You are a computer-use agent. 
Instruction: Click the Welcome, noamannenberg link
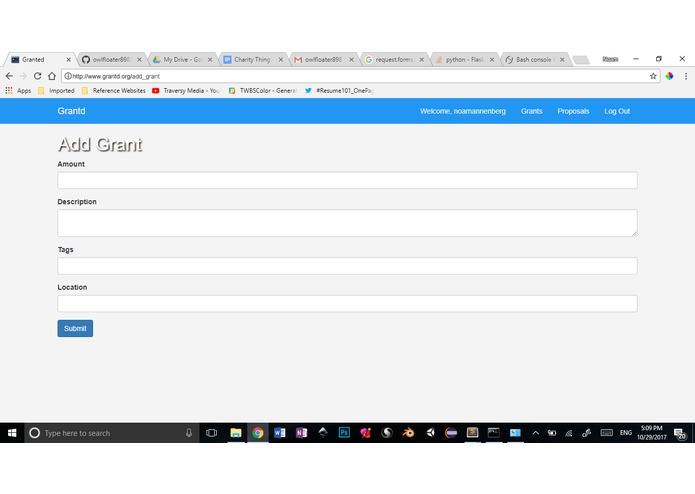[463, 111]
